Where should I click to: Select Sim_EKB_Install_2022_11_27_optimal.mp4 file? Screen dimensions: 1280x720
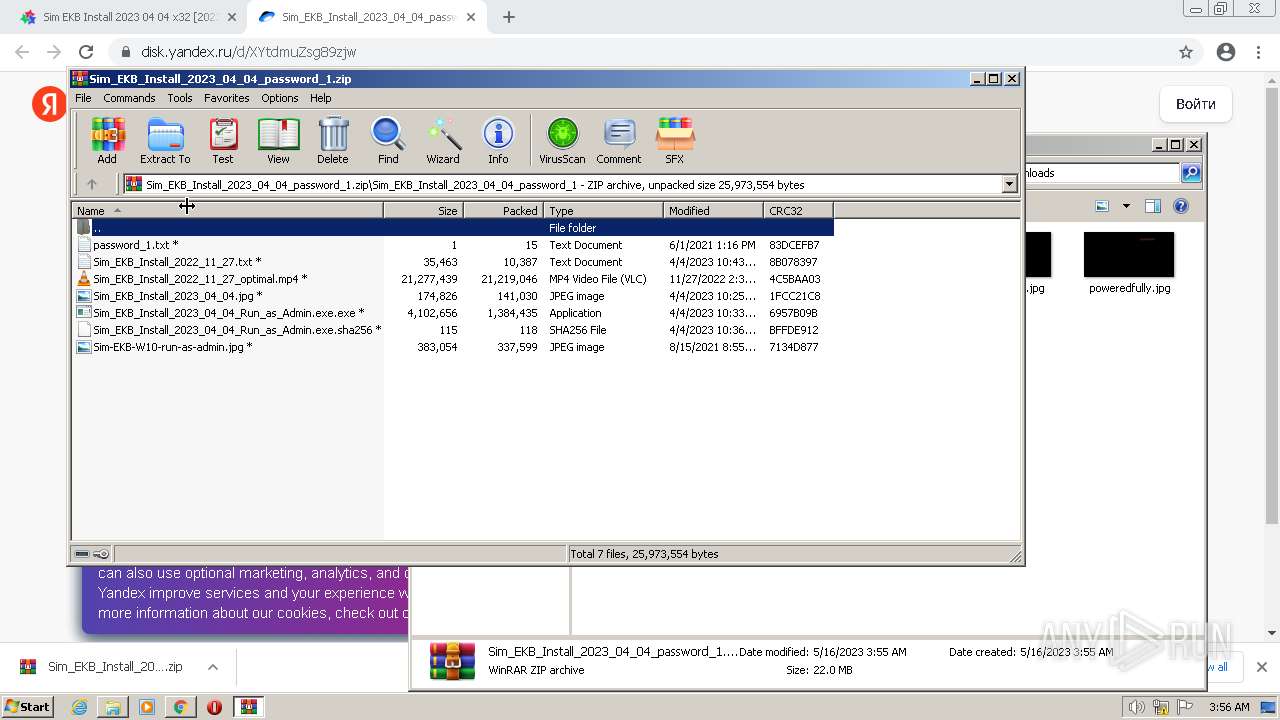453,279
